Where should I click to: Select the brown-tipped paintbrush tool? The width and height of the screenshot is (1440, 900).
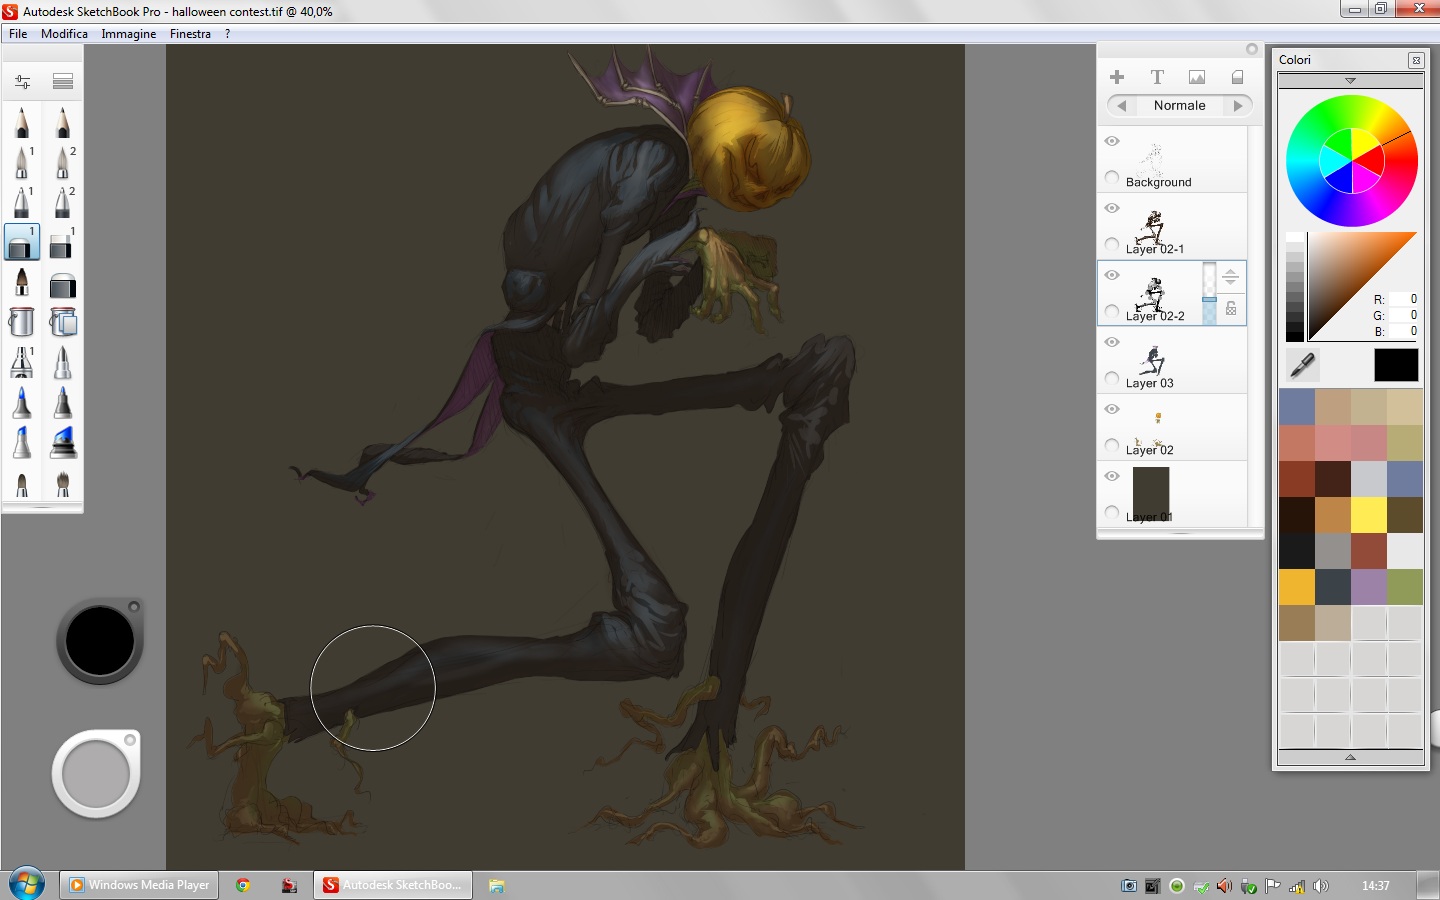[22, 283]
